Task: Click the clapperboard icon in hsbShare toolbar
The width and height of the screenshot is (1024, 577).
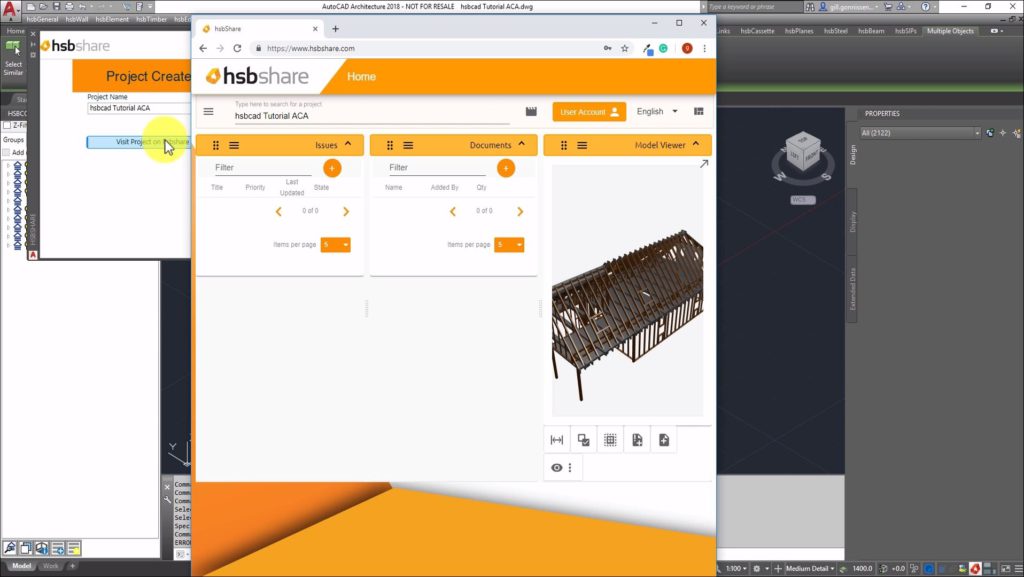Action: (531, 112)
